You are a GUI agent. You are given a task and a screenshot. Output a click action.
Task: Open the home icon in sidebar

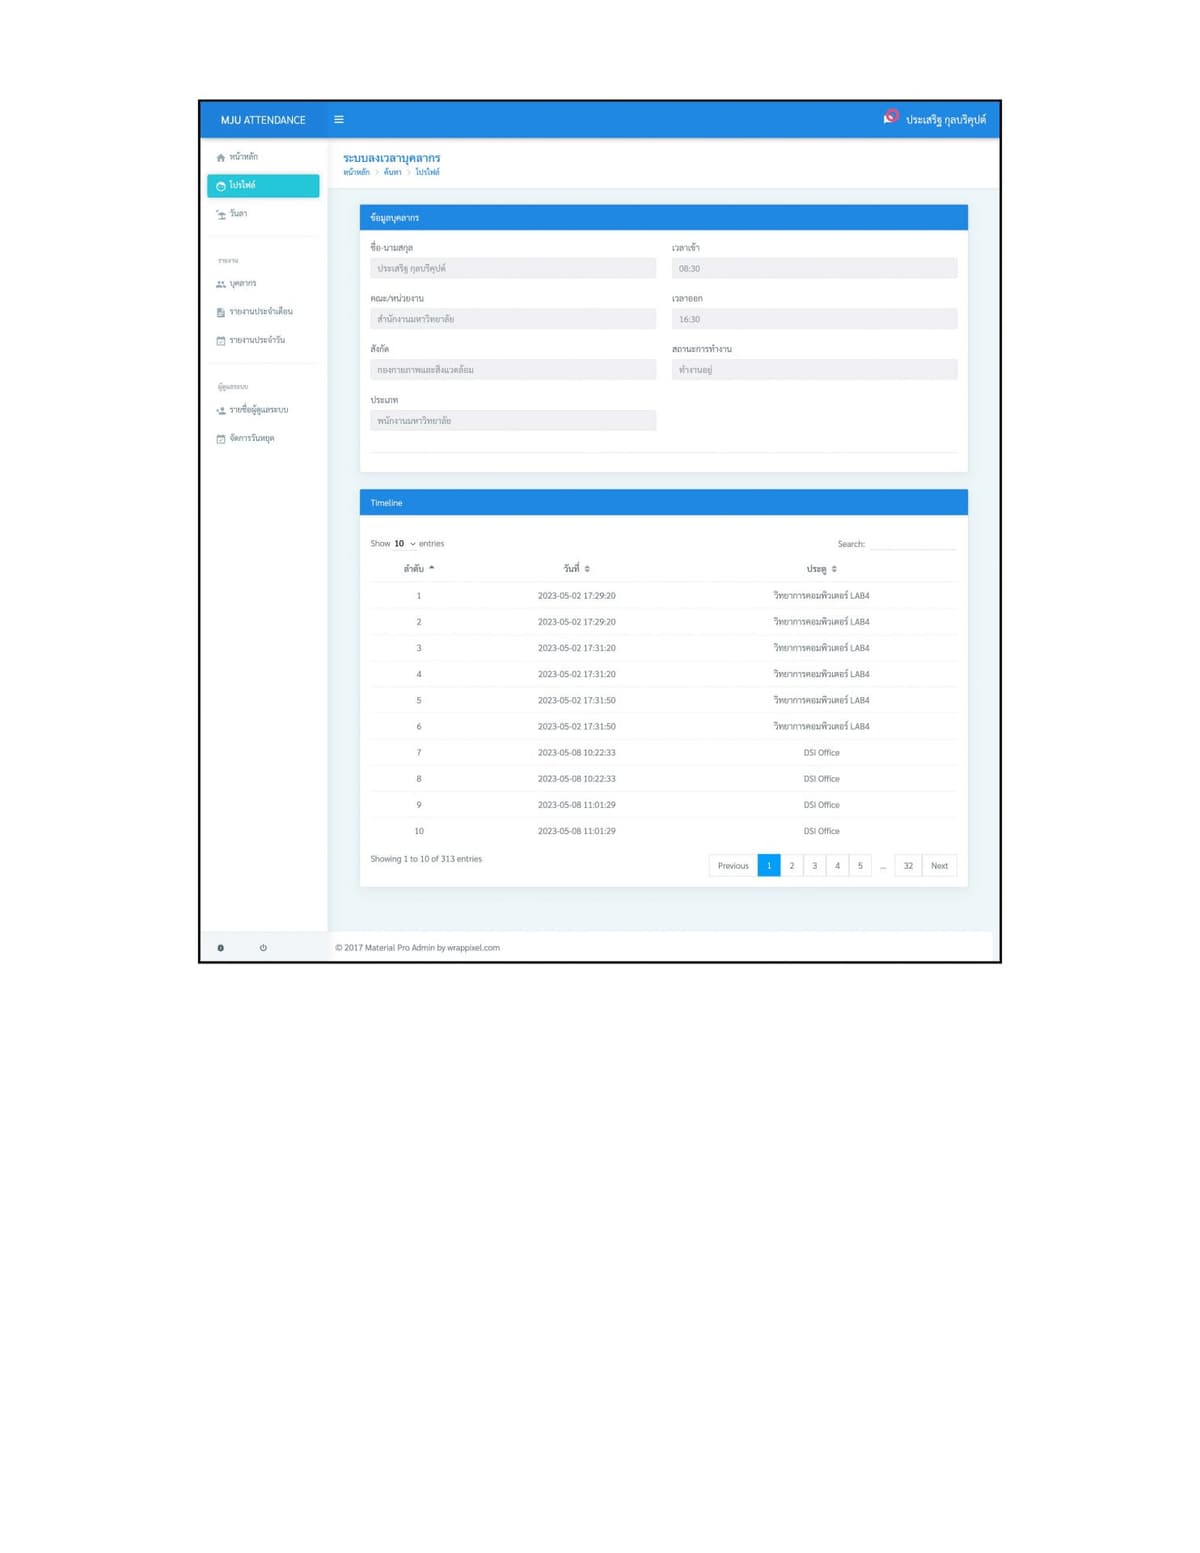coord(221,157)
